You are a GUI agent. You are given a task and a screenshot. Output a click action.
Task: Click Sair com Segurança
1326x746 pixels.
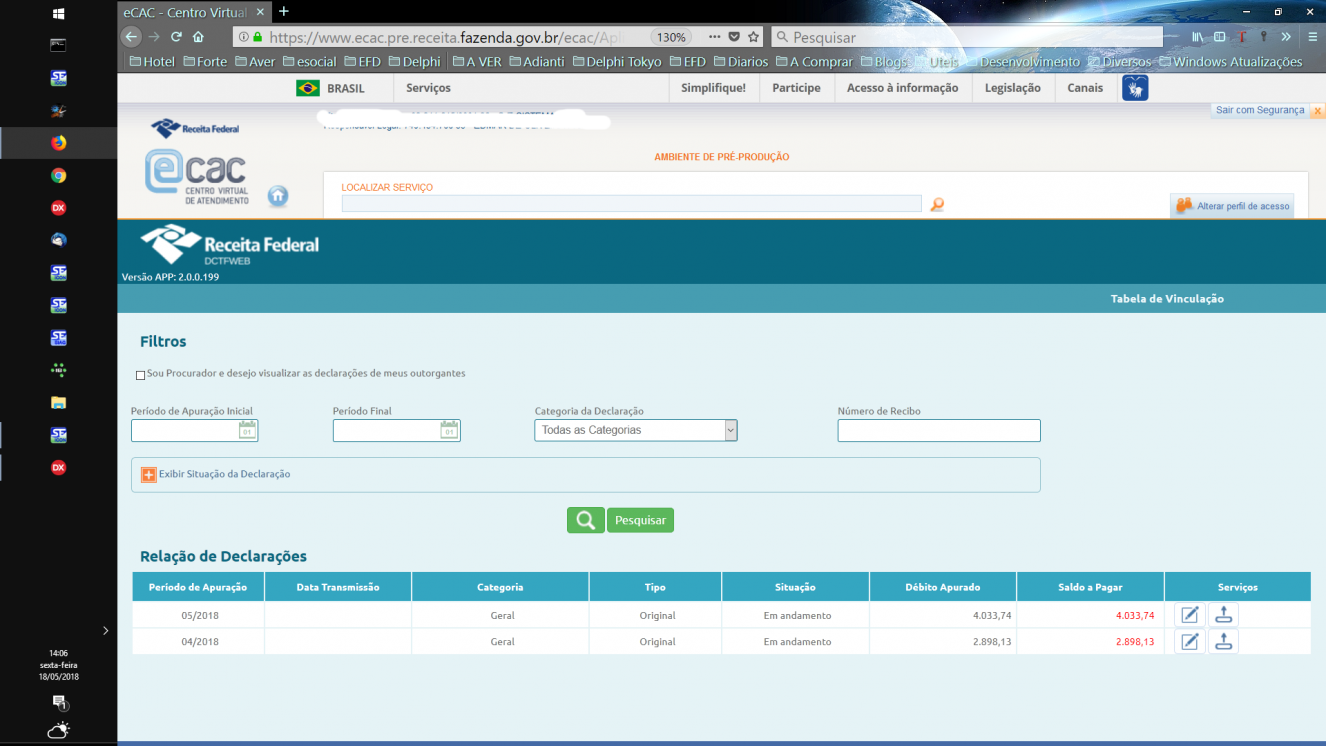tap(1260, 110)
